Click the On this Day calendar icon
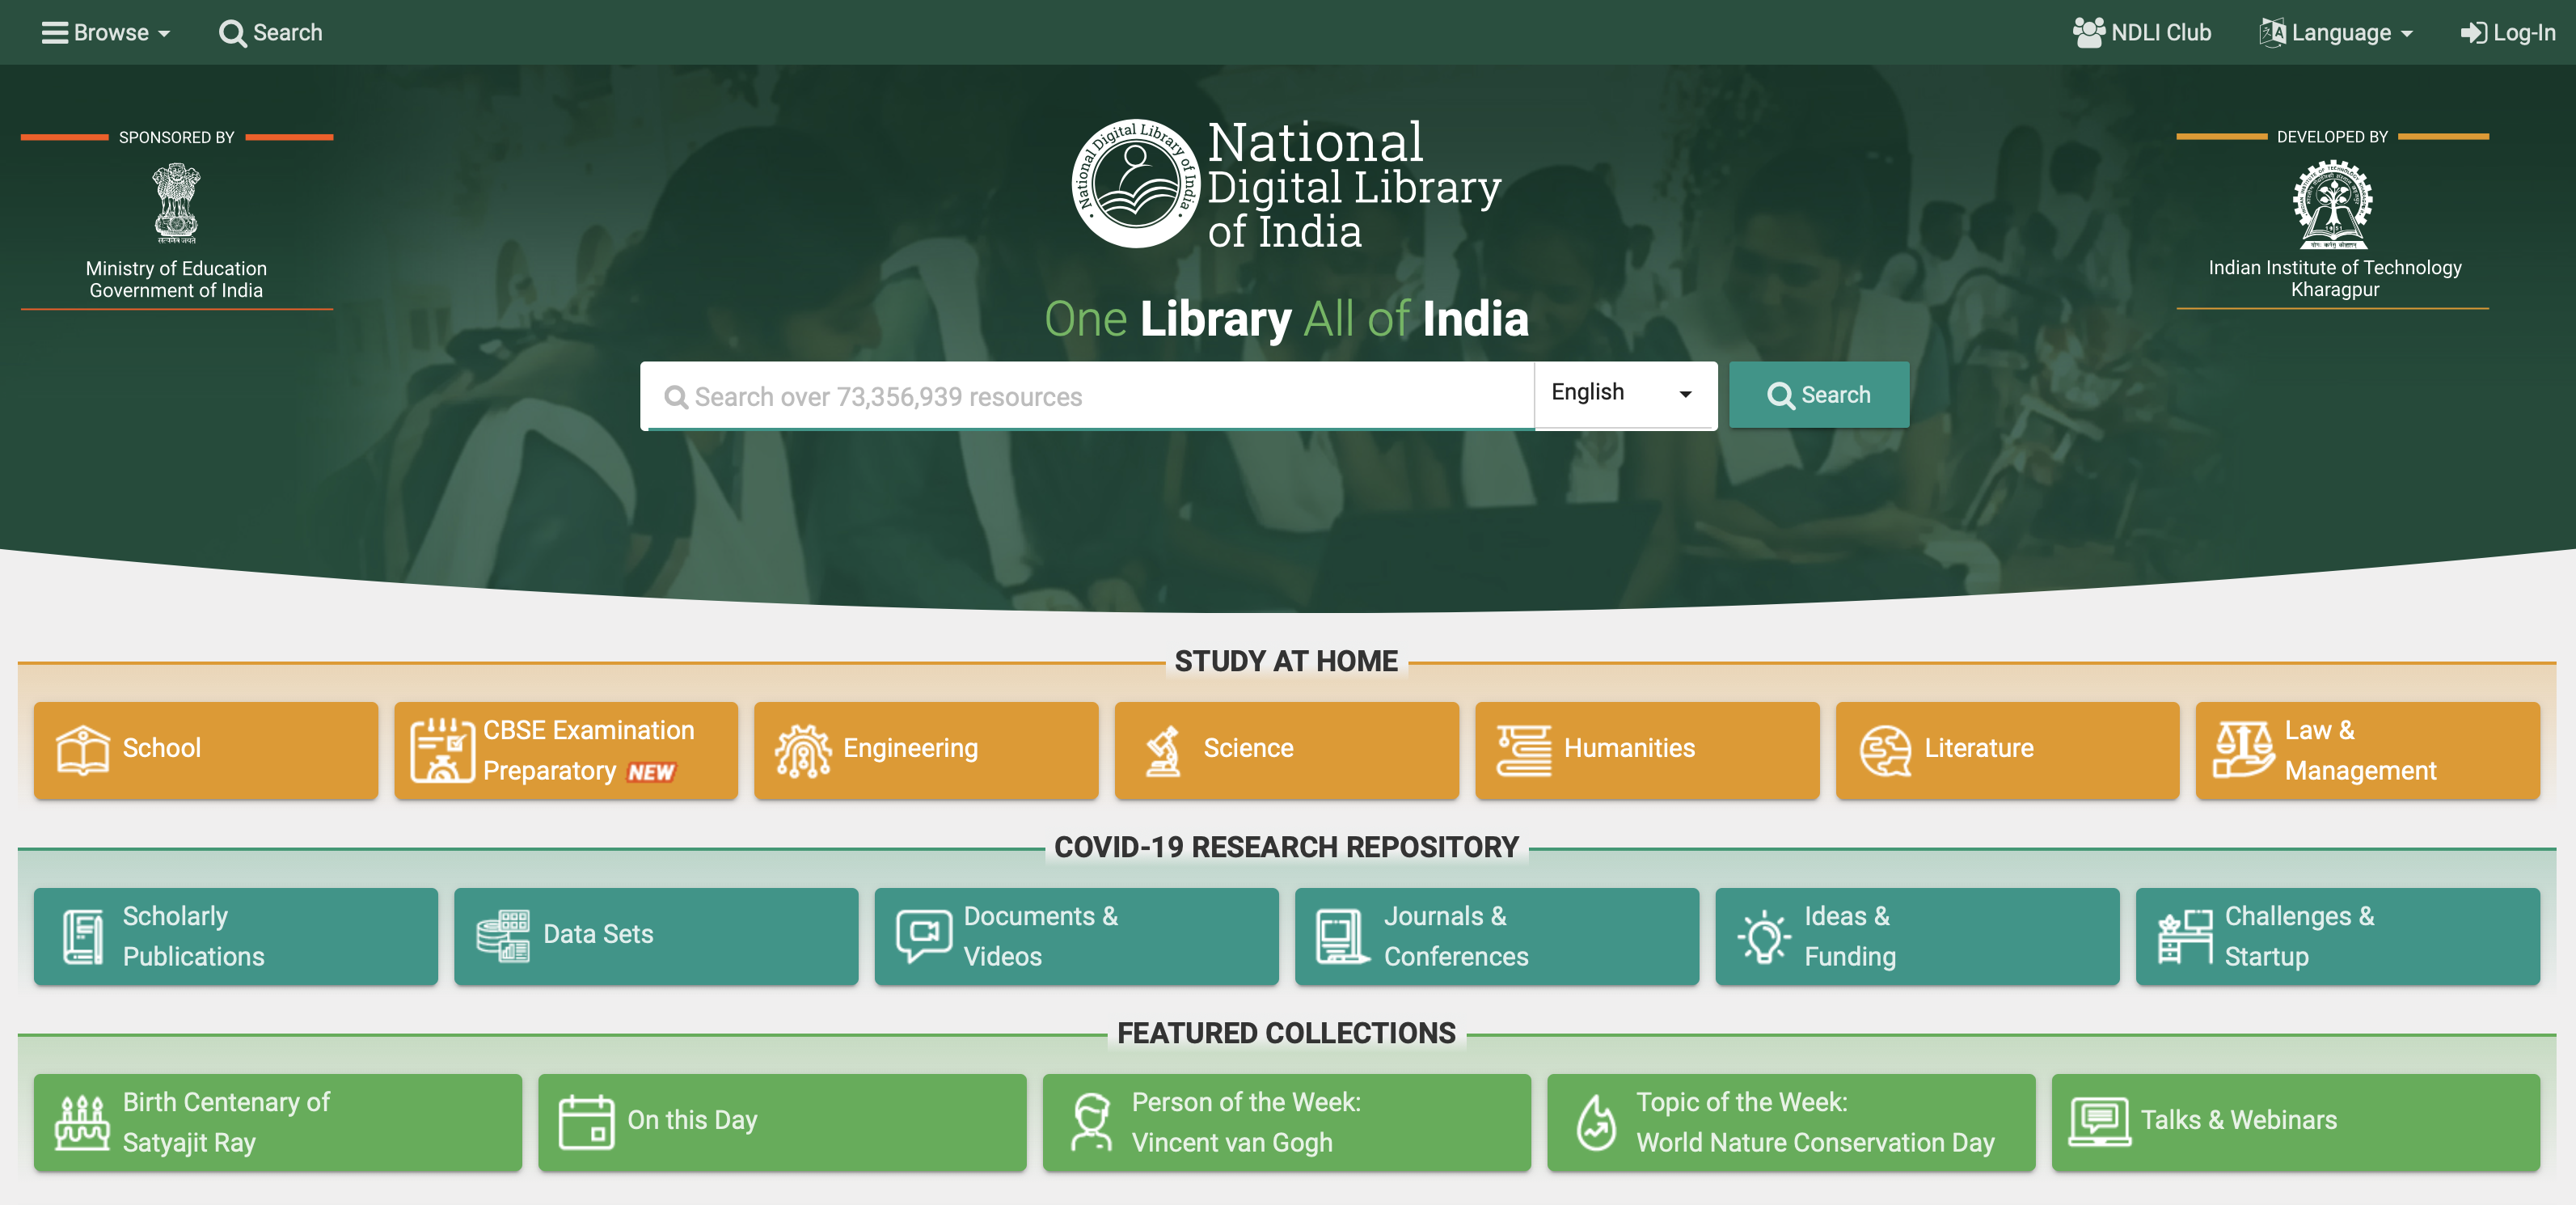The width and height of the screenshot is (2576, 1205). point(586,1122)
